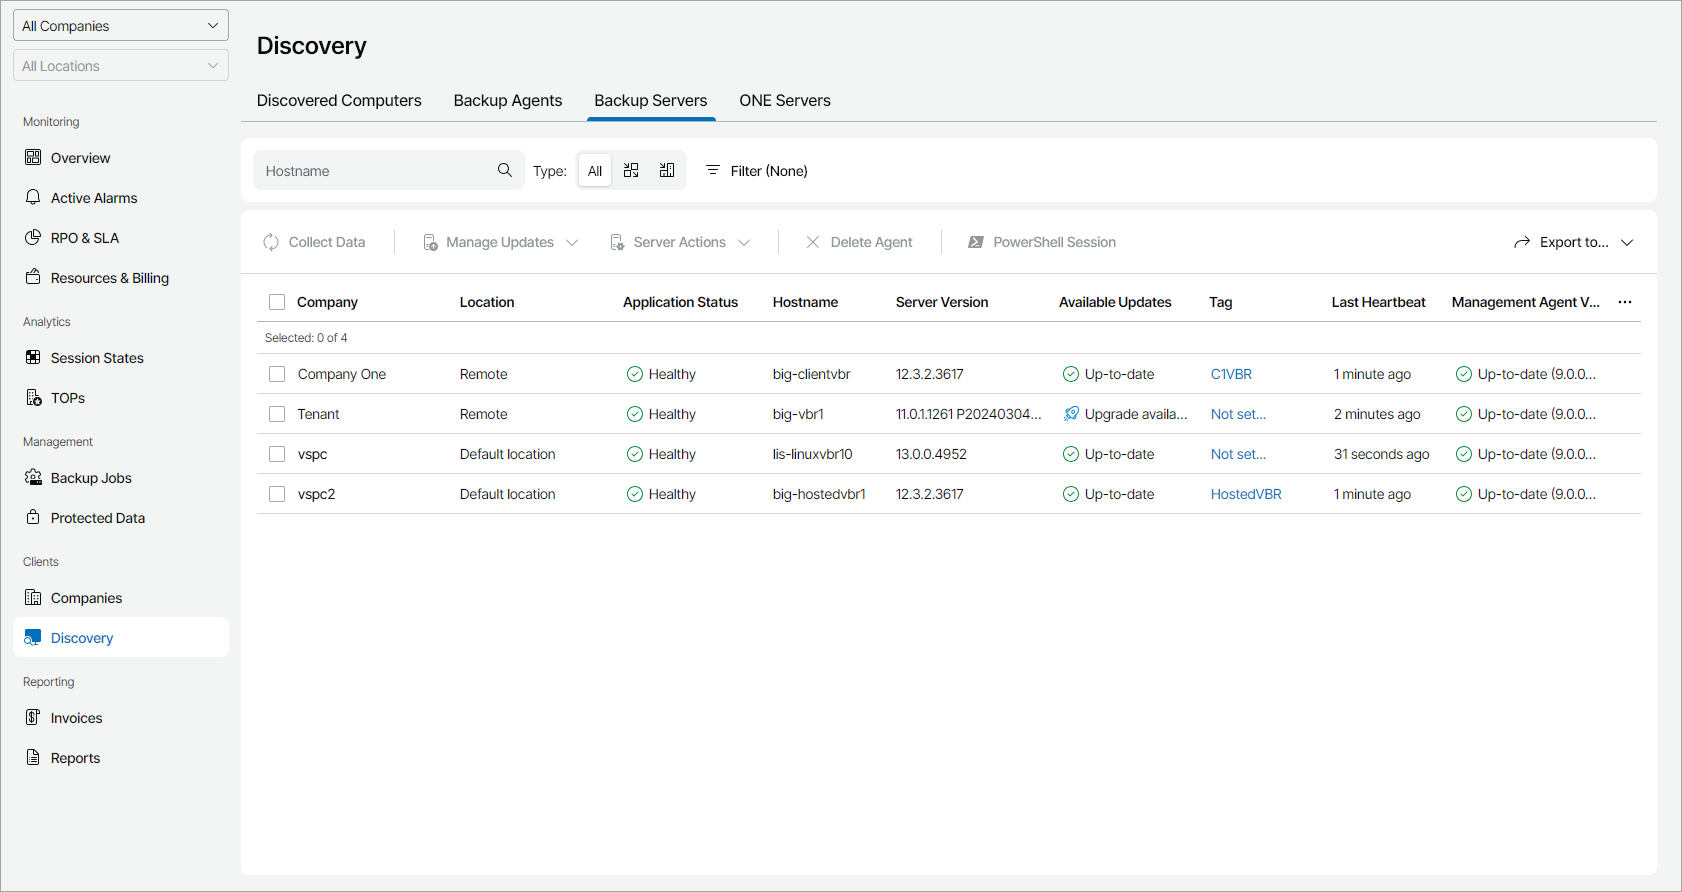Viewport: 1682px width, 892px height.
Task: Click the Collect Data refresh icon
Action: pyautogui.click(x=271, y=242)
